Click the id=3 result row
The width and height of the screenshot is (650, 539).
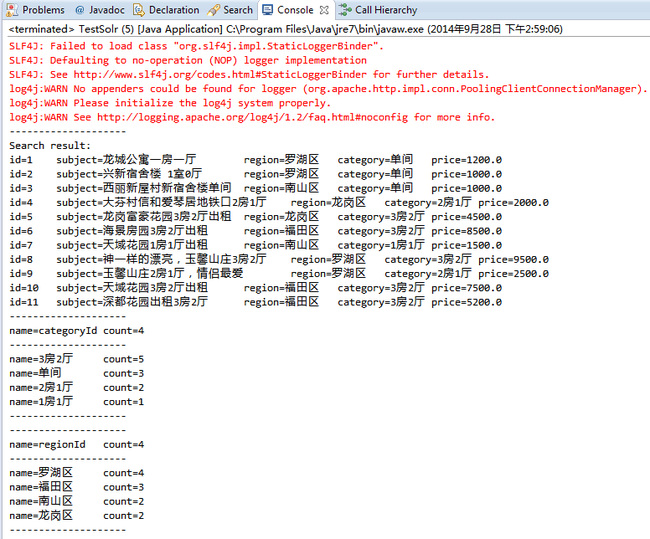pyautogui.click(x=255, y=188)
